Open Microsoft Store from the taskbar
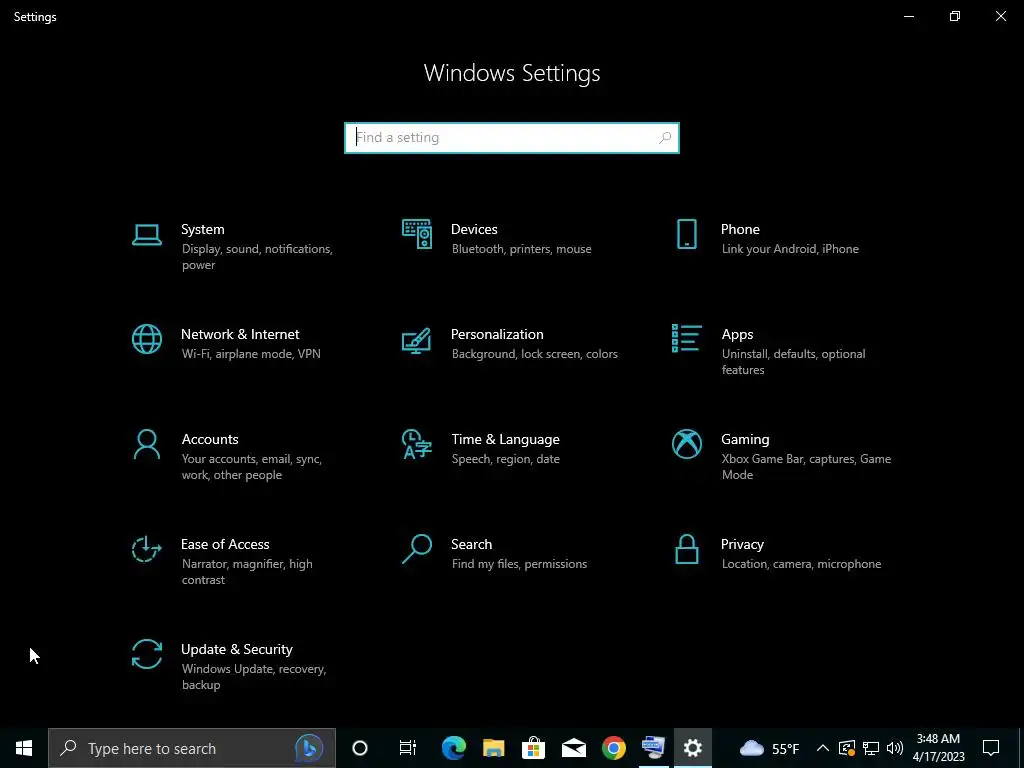 (534, 748)
